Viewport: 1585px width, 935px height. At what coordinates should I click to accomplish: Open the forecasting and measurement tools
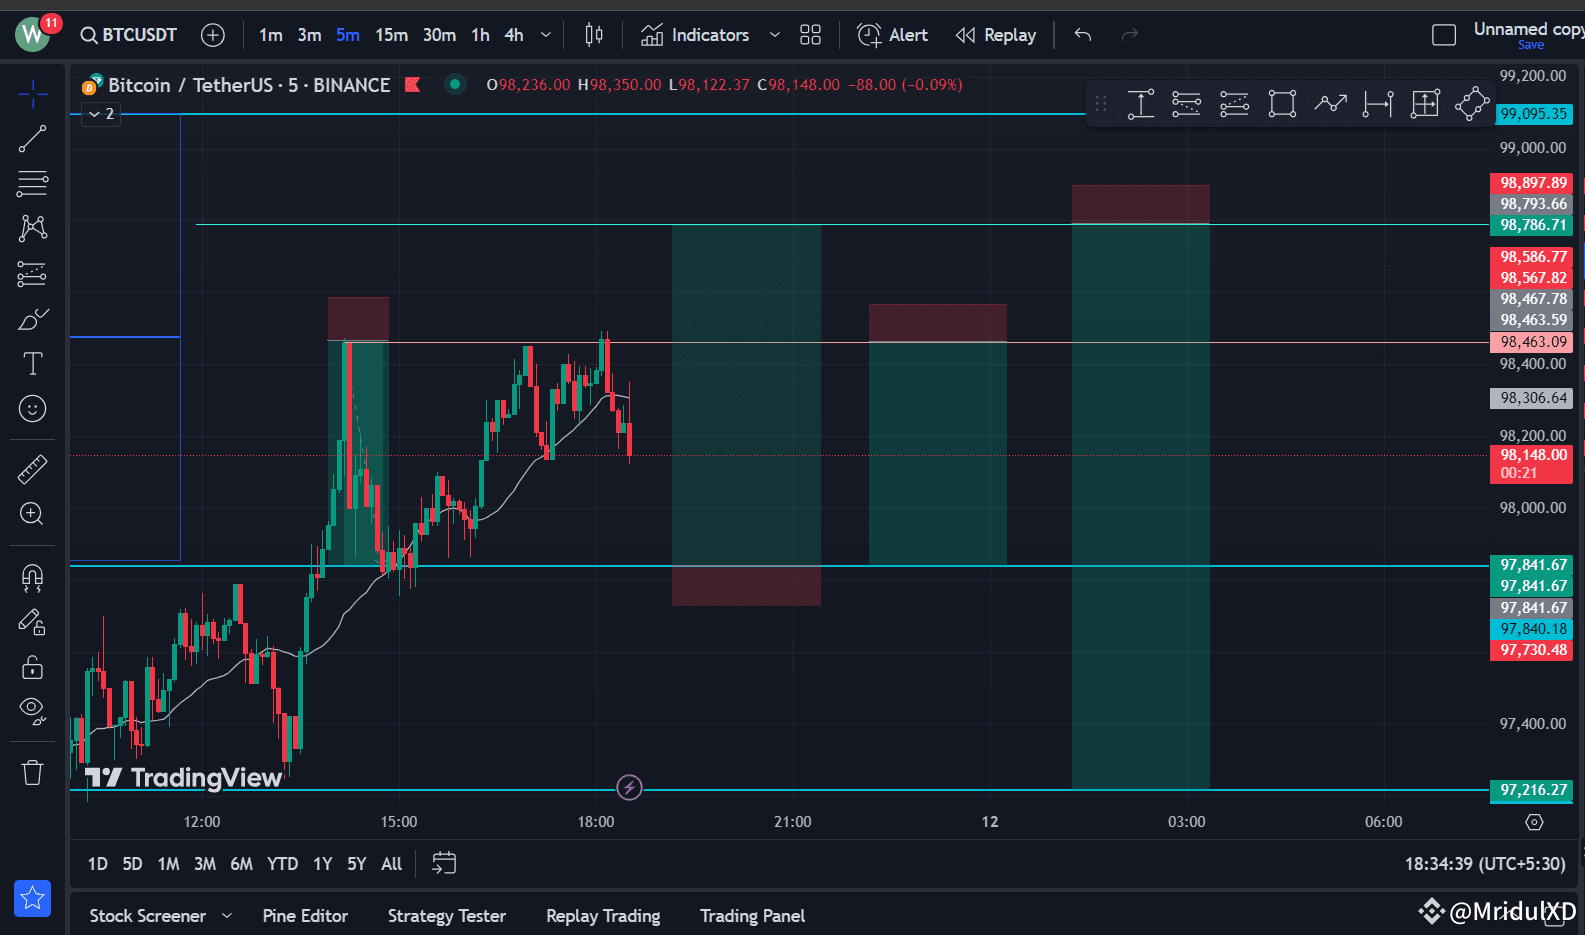click(x=32, y=274)
